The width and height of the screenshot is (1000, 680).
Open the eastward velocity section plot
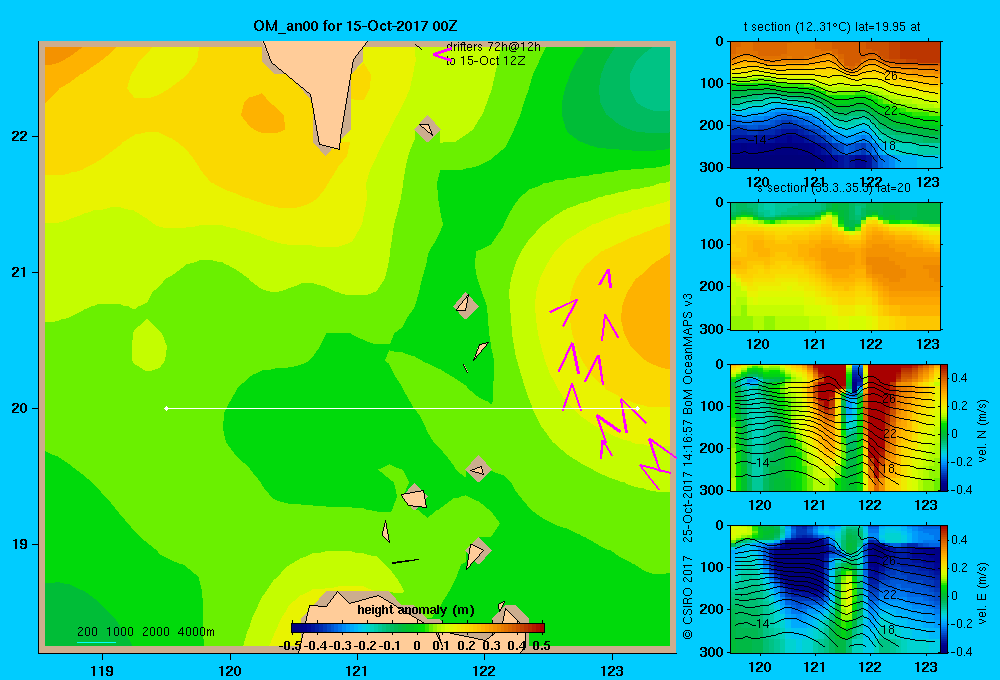835,589
